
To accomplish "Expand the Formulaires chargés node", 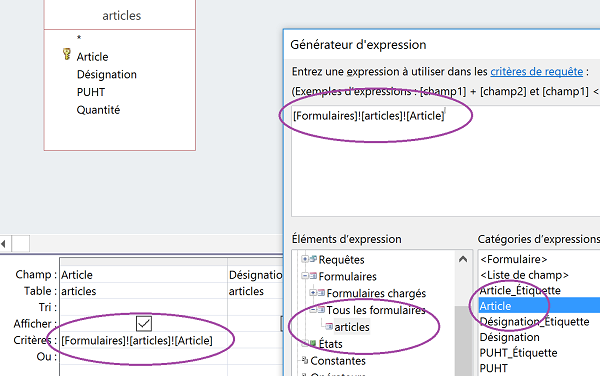I will click(313, 293).
